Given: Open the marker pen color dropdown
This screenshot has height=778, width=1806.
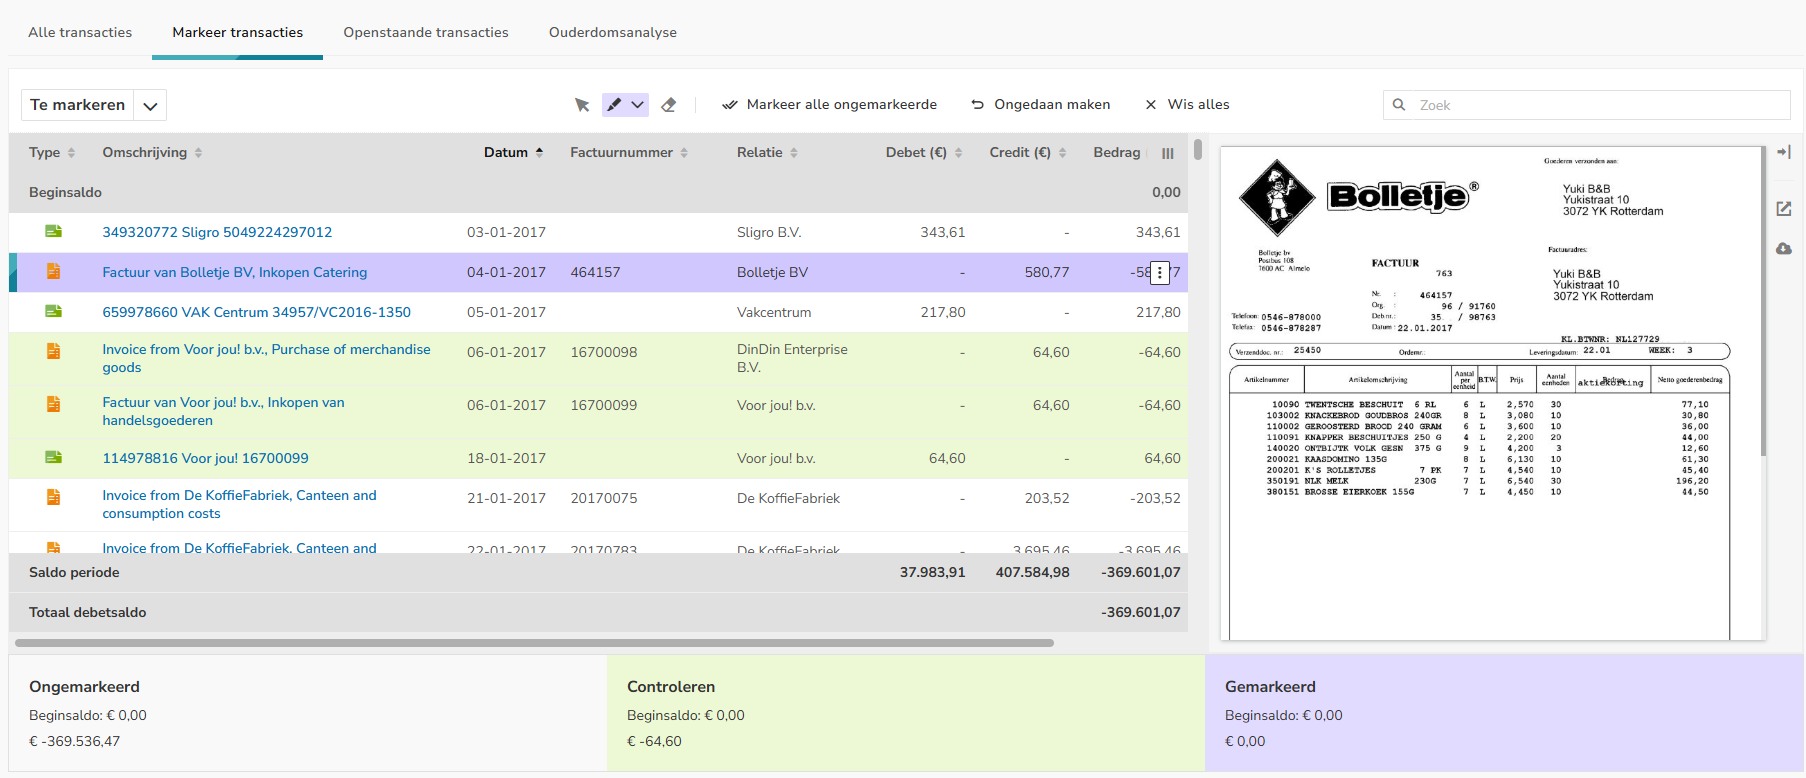Looking at the screenshot, I should (637, 105).
